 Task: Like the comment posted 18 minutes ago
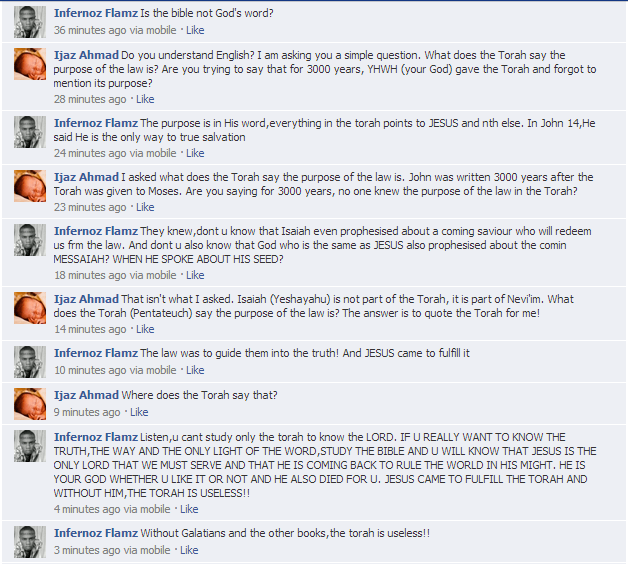click(195, 276)
